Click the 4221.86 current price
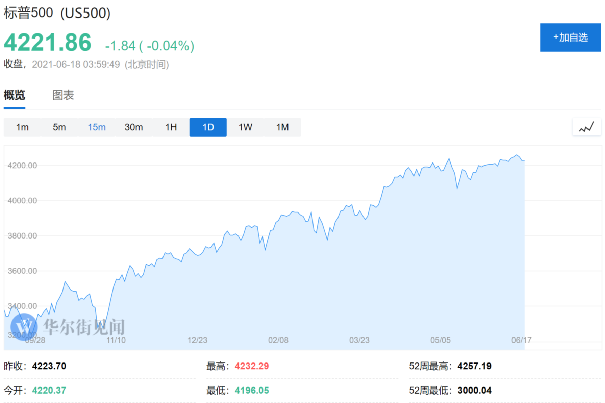 click(48, 43)
